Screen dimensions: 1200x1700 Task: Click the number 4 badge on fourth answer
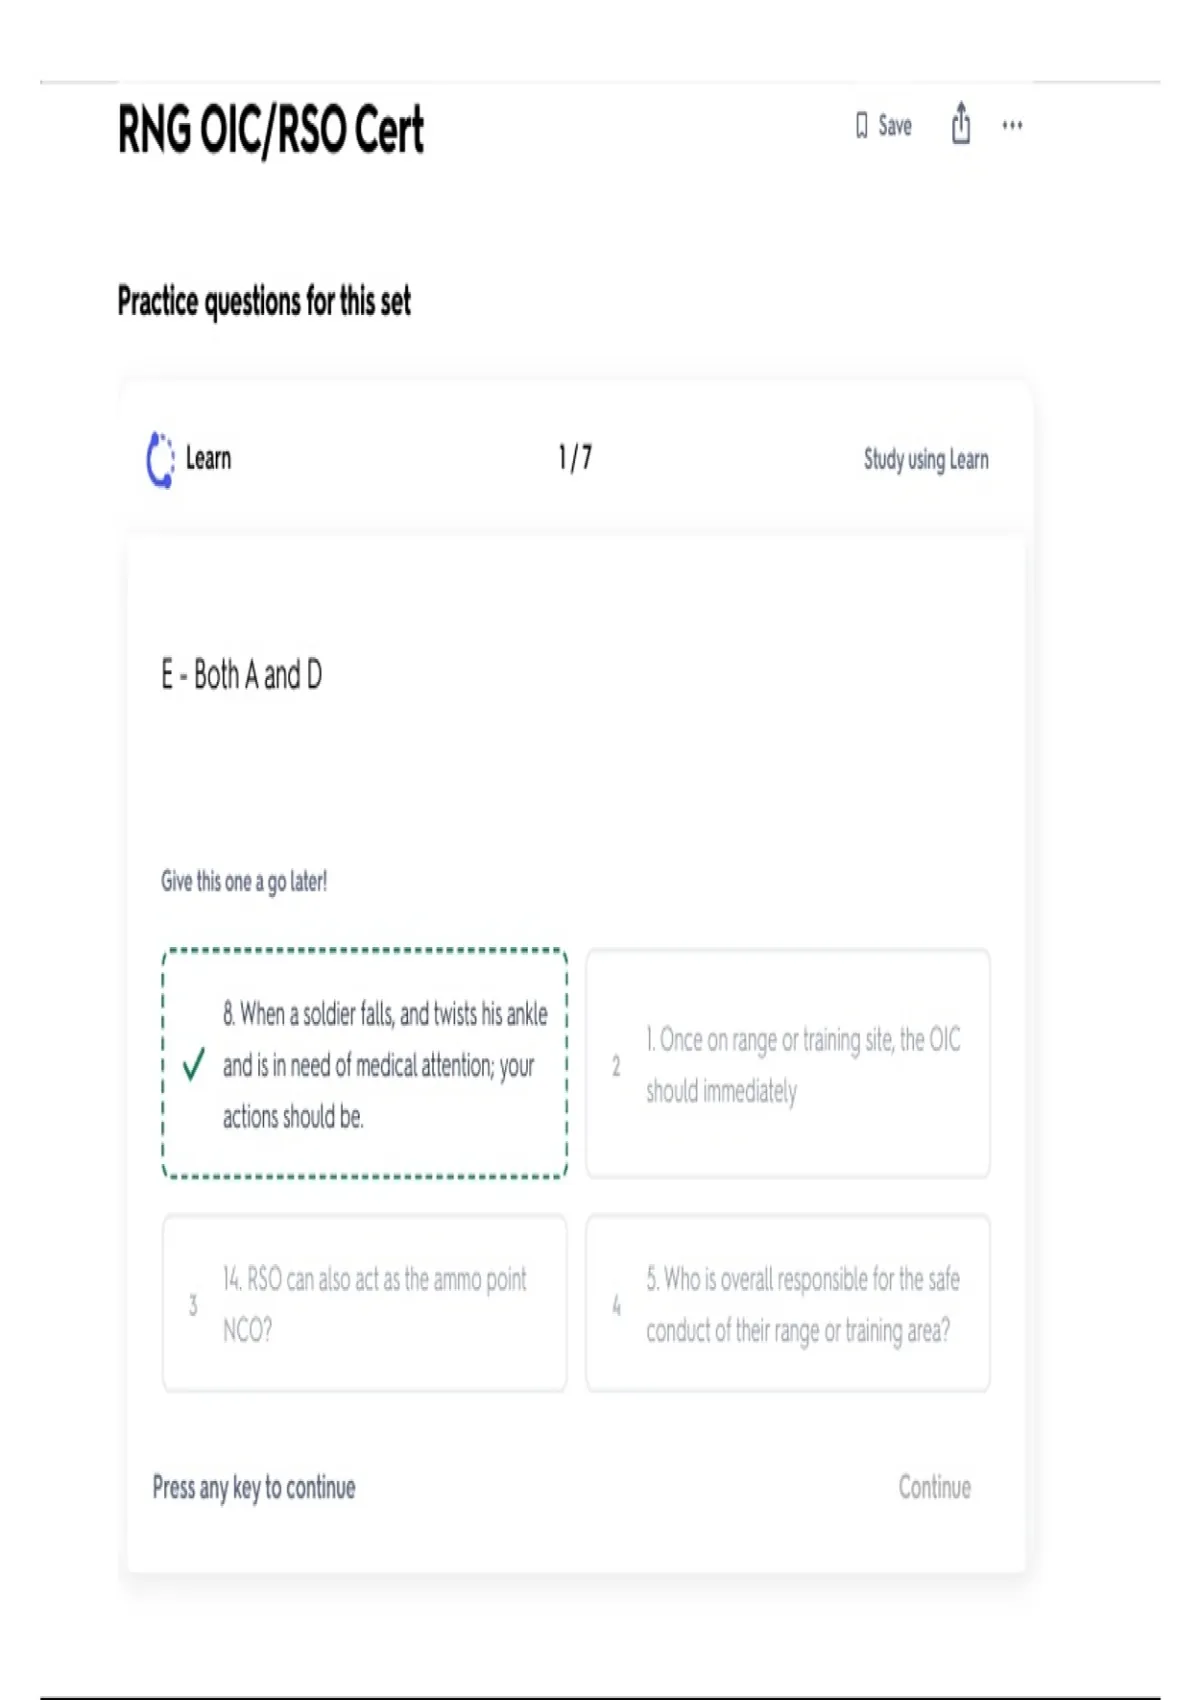pyautogui.click(x=616, y=1305)
